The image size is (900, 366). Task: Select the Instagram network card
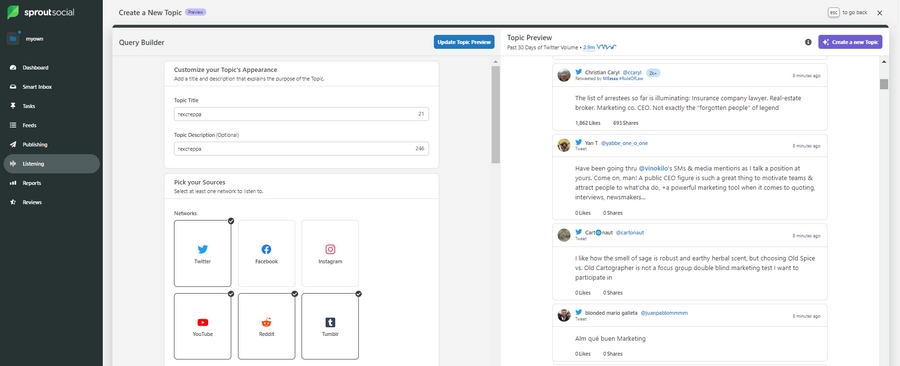[x=330, y=254]
